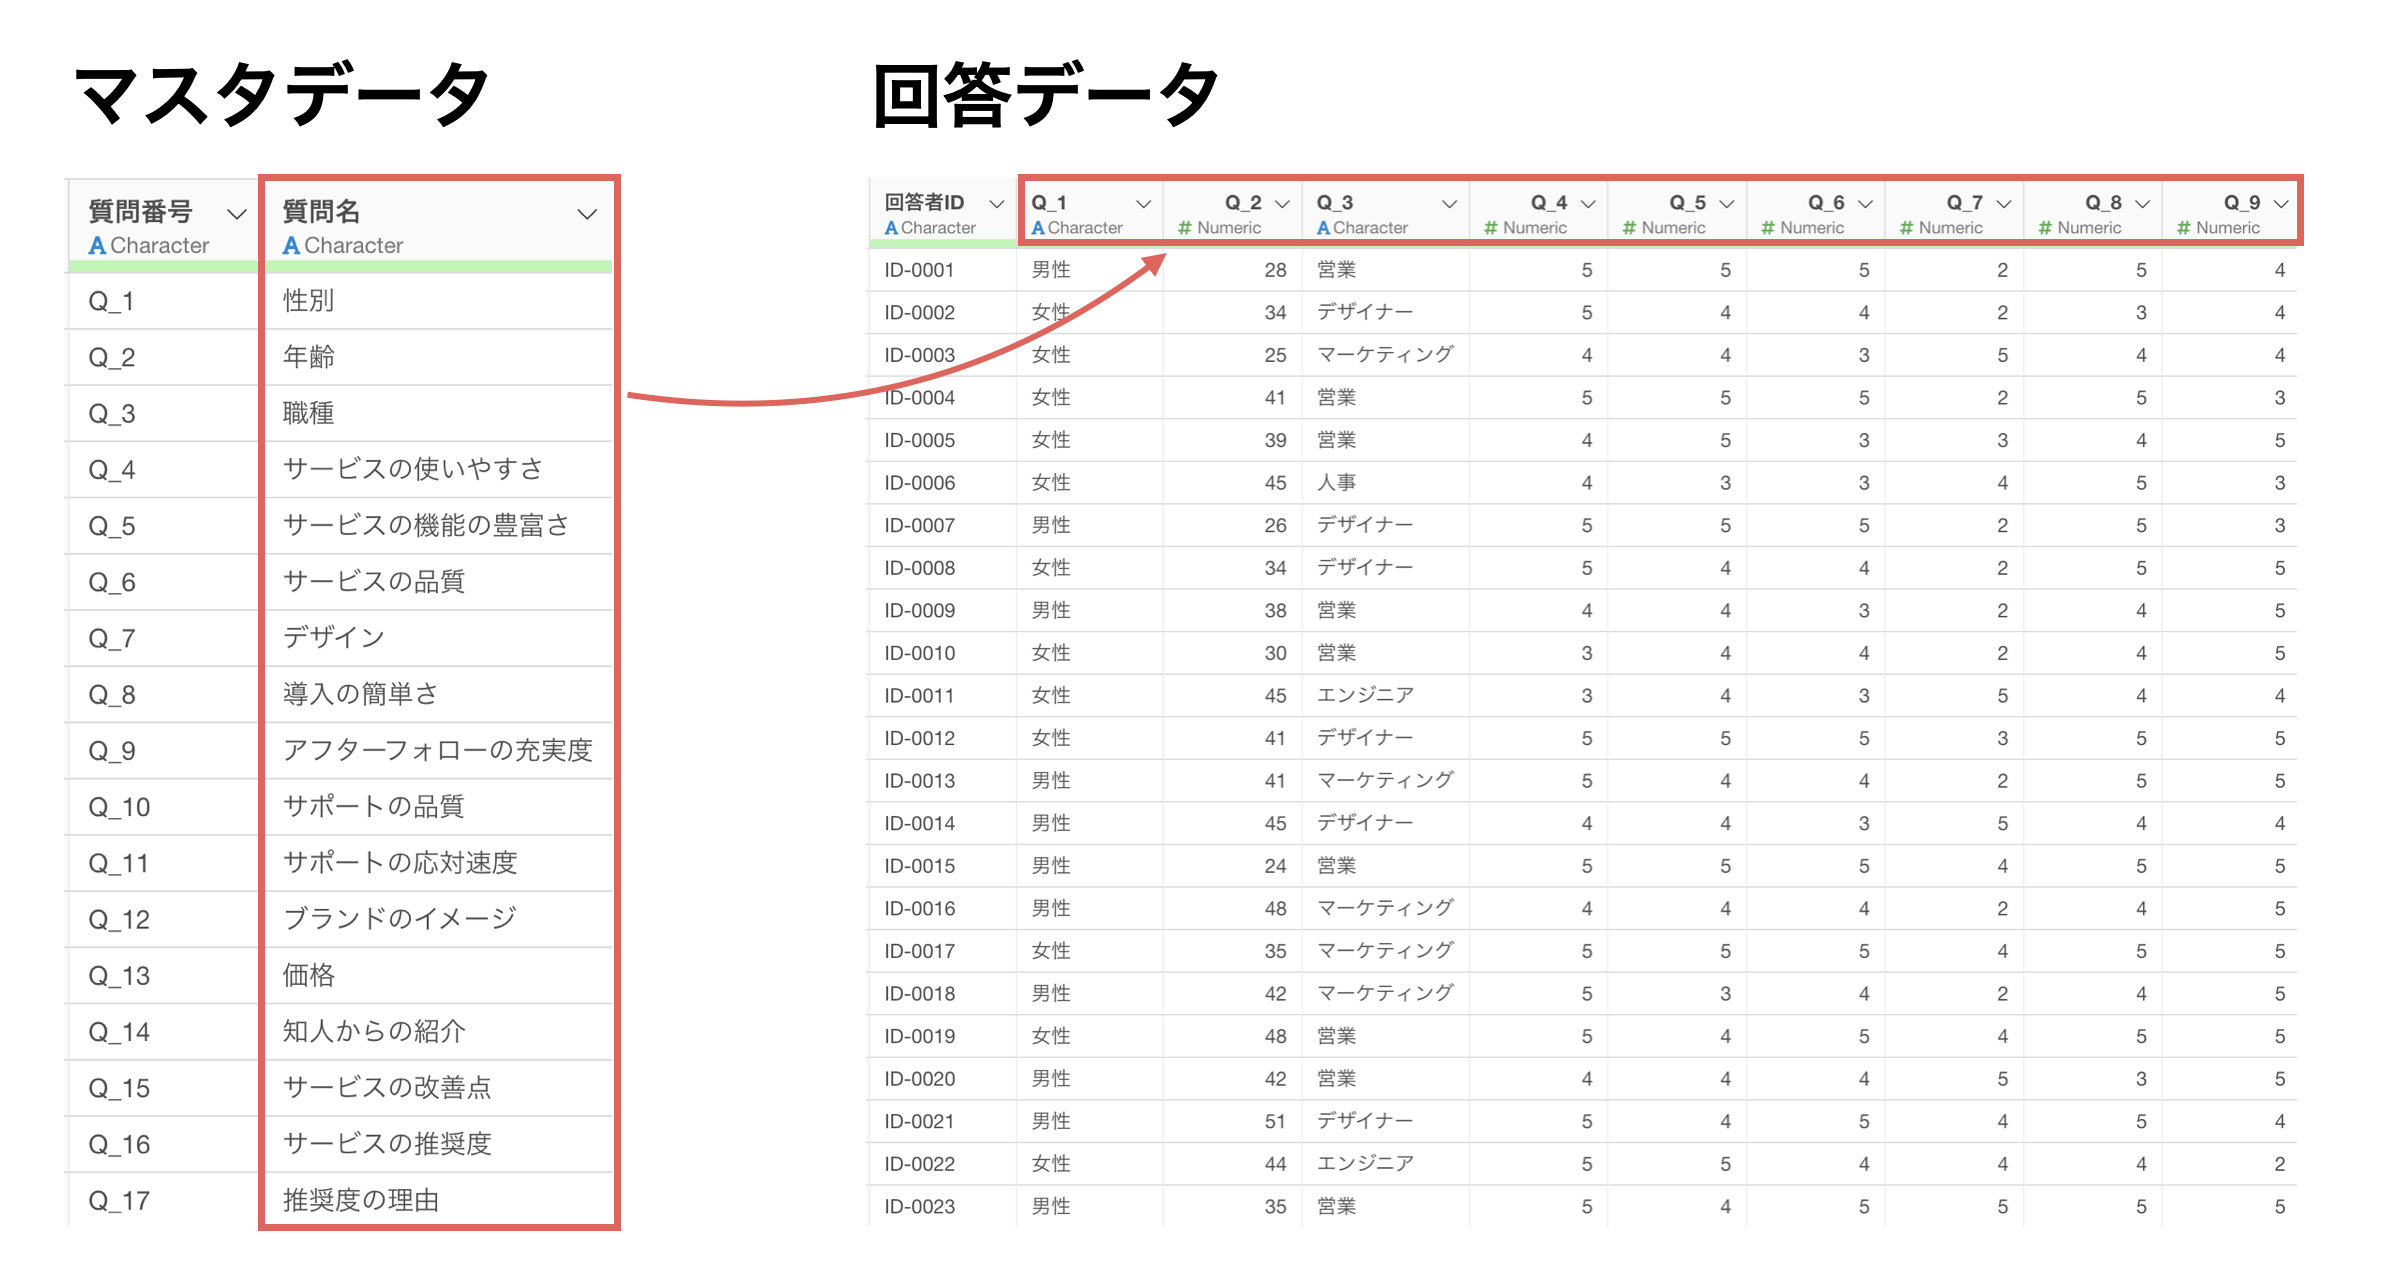Image resolution: width=2402 pixels, height=1288 pixels.
Task: Expand the Q_3 column menu chevron
Action: tap(1448, 204)
